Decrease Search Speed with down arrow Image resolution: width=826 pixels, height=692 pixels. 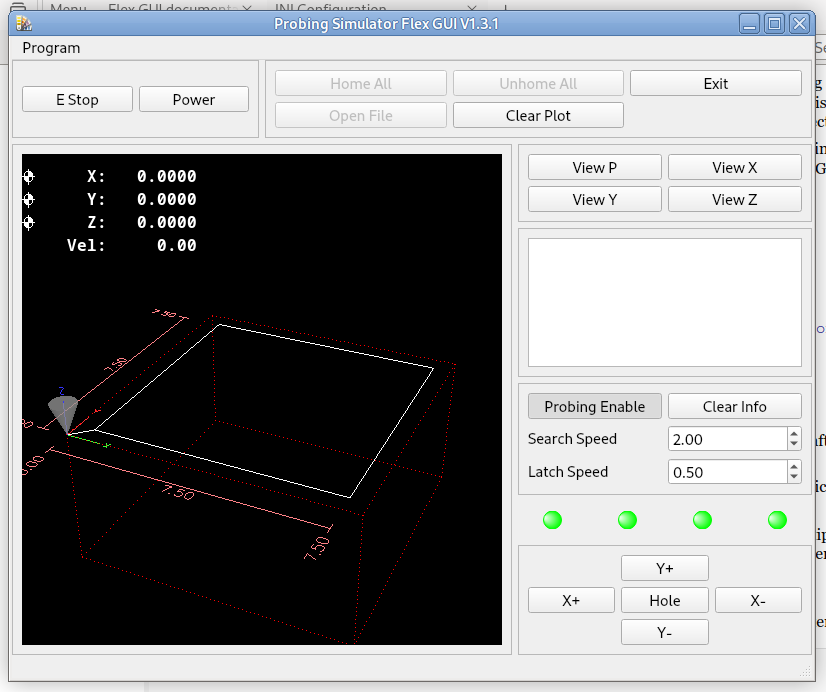(x=794, y=444)
